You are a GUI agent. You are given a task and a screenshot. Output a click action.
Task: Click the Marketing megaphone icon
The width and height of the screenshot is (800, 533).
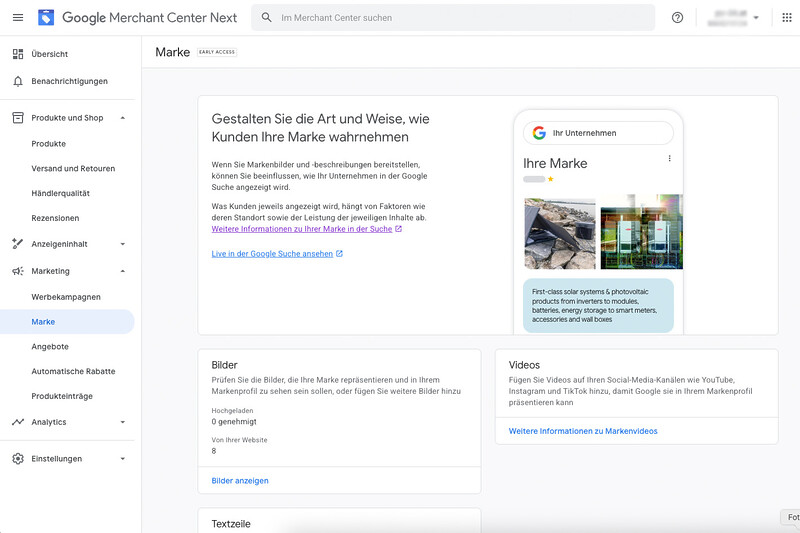tap(18, 271)
